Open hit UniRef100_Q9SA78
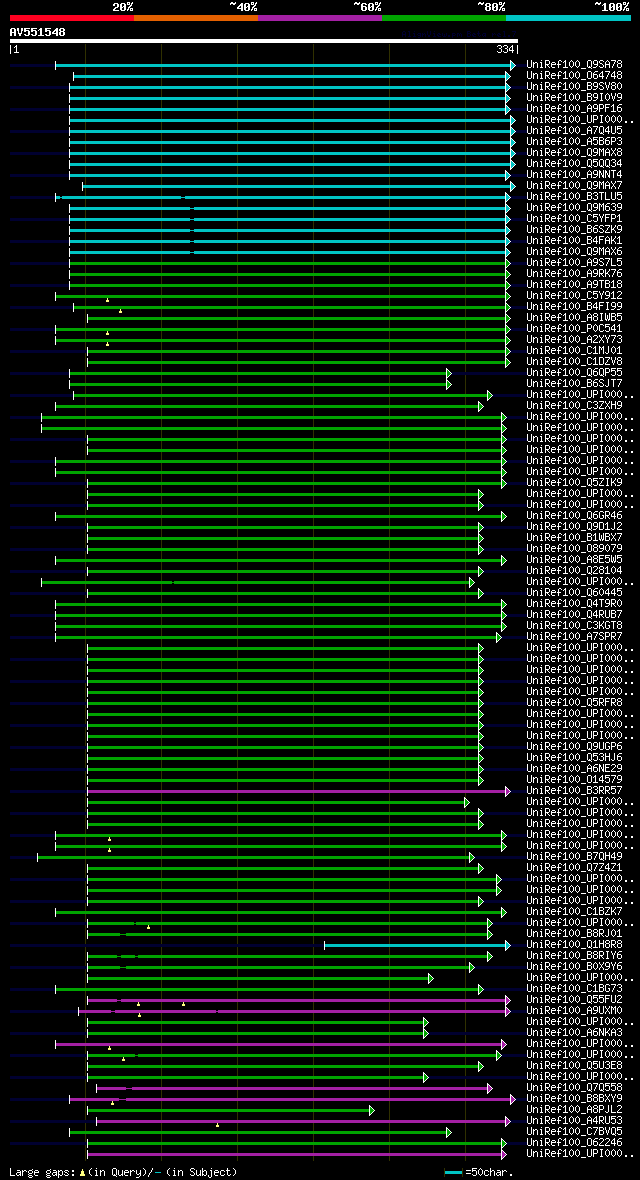Image resolution: width=640 pixels, height=1180 pixels. pyautogui.click(x=574, y=65)
